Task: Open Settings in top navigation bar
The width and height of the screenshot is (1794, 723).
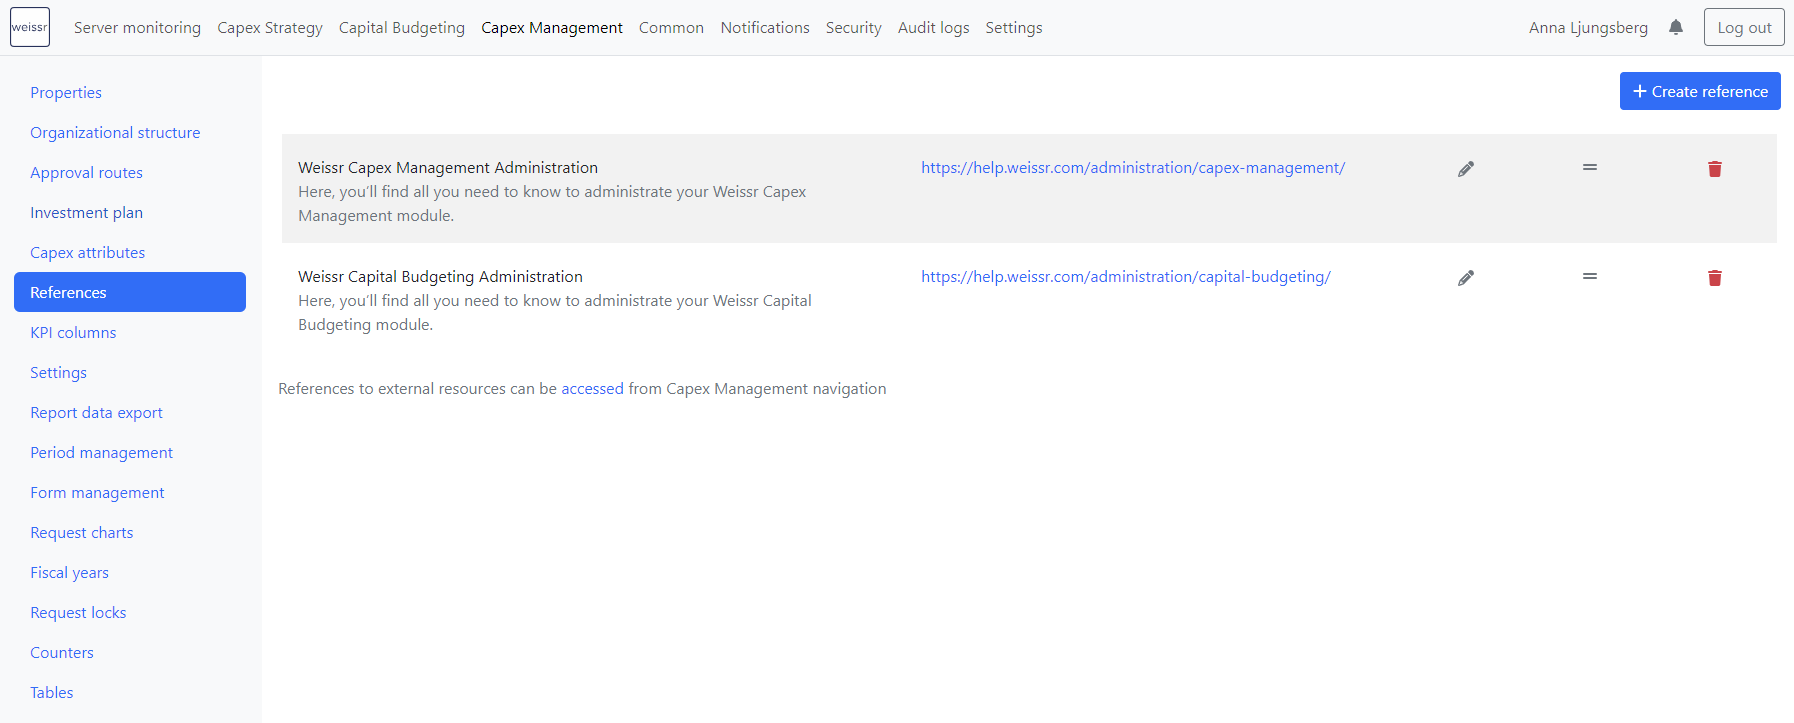Action: (x=1014, y=28)
